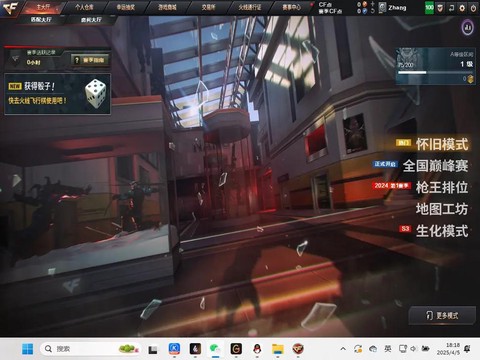
Task: Choose 枪王排位 ranked mode
Action: coord(442,187)
